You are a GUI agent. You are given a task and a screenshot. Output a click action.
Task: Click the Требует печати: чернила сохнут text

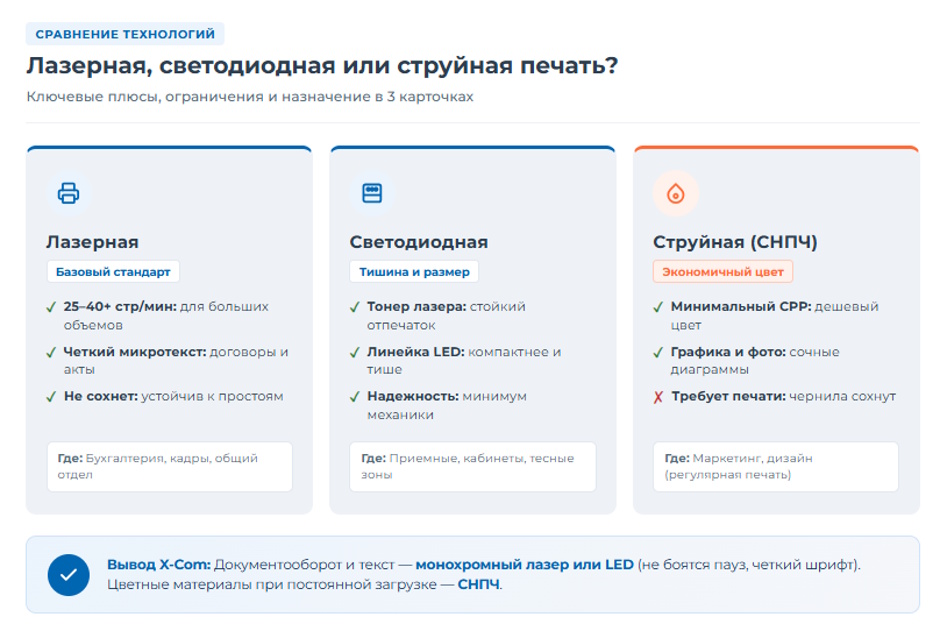point(784,396)
